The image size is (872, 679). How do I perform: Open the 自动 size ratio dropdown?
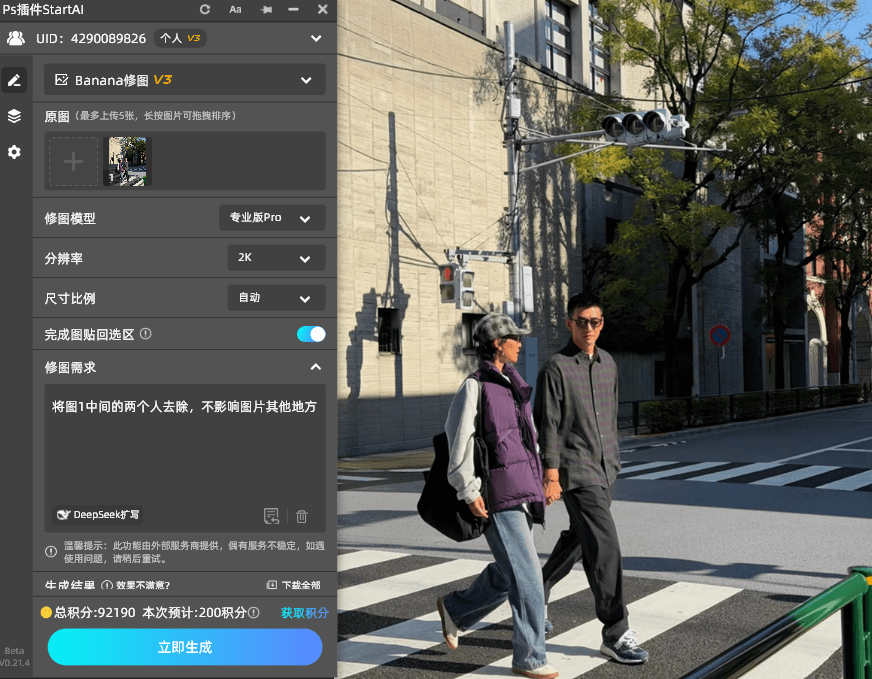click(276, 297)
